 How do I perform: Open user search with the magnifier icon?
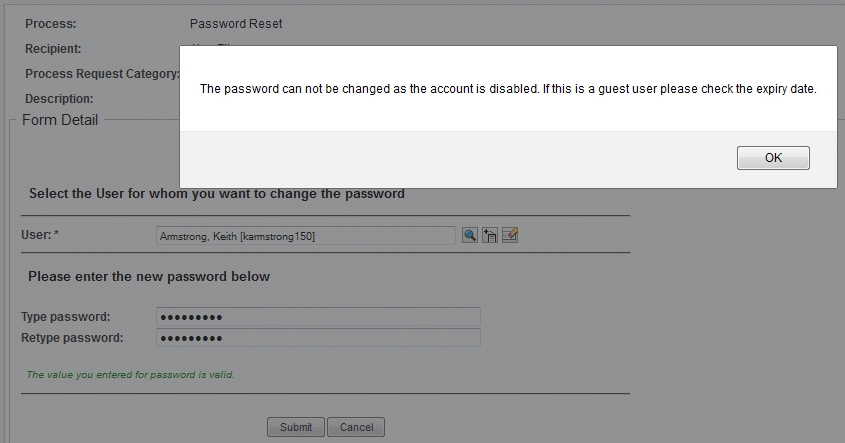470,235
